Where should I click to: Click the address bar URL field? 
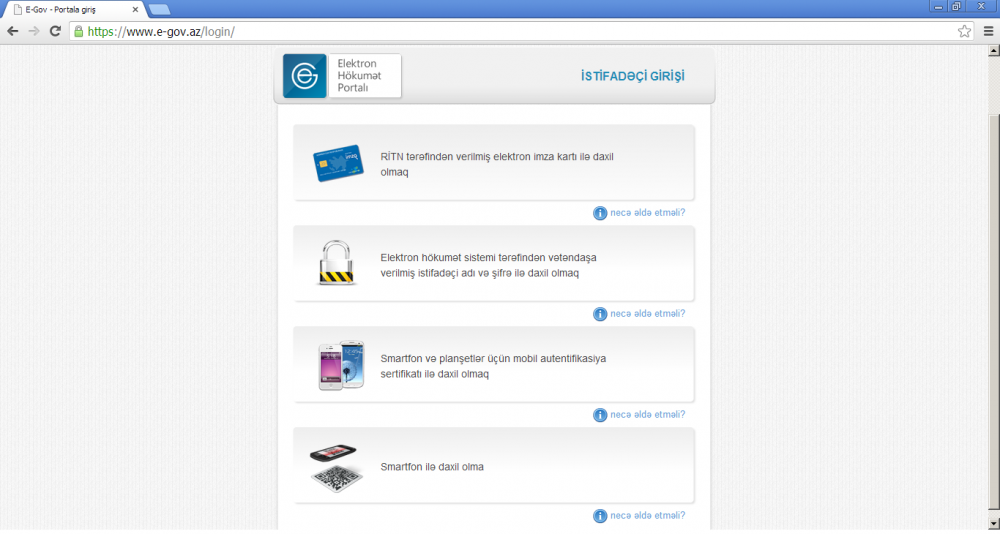pos(520,31)
